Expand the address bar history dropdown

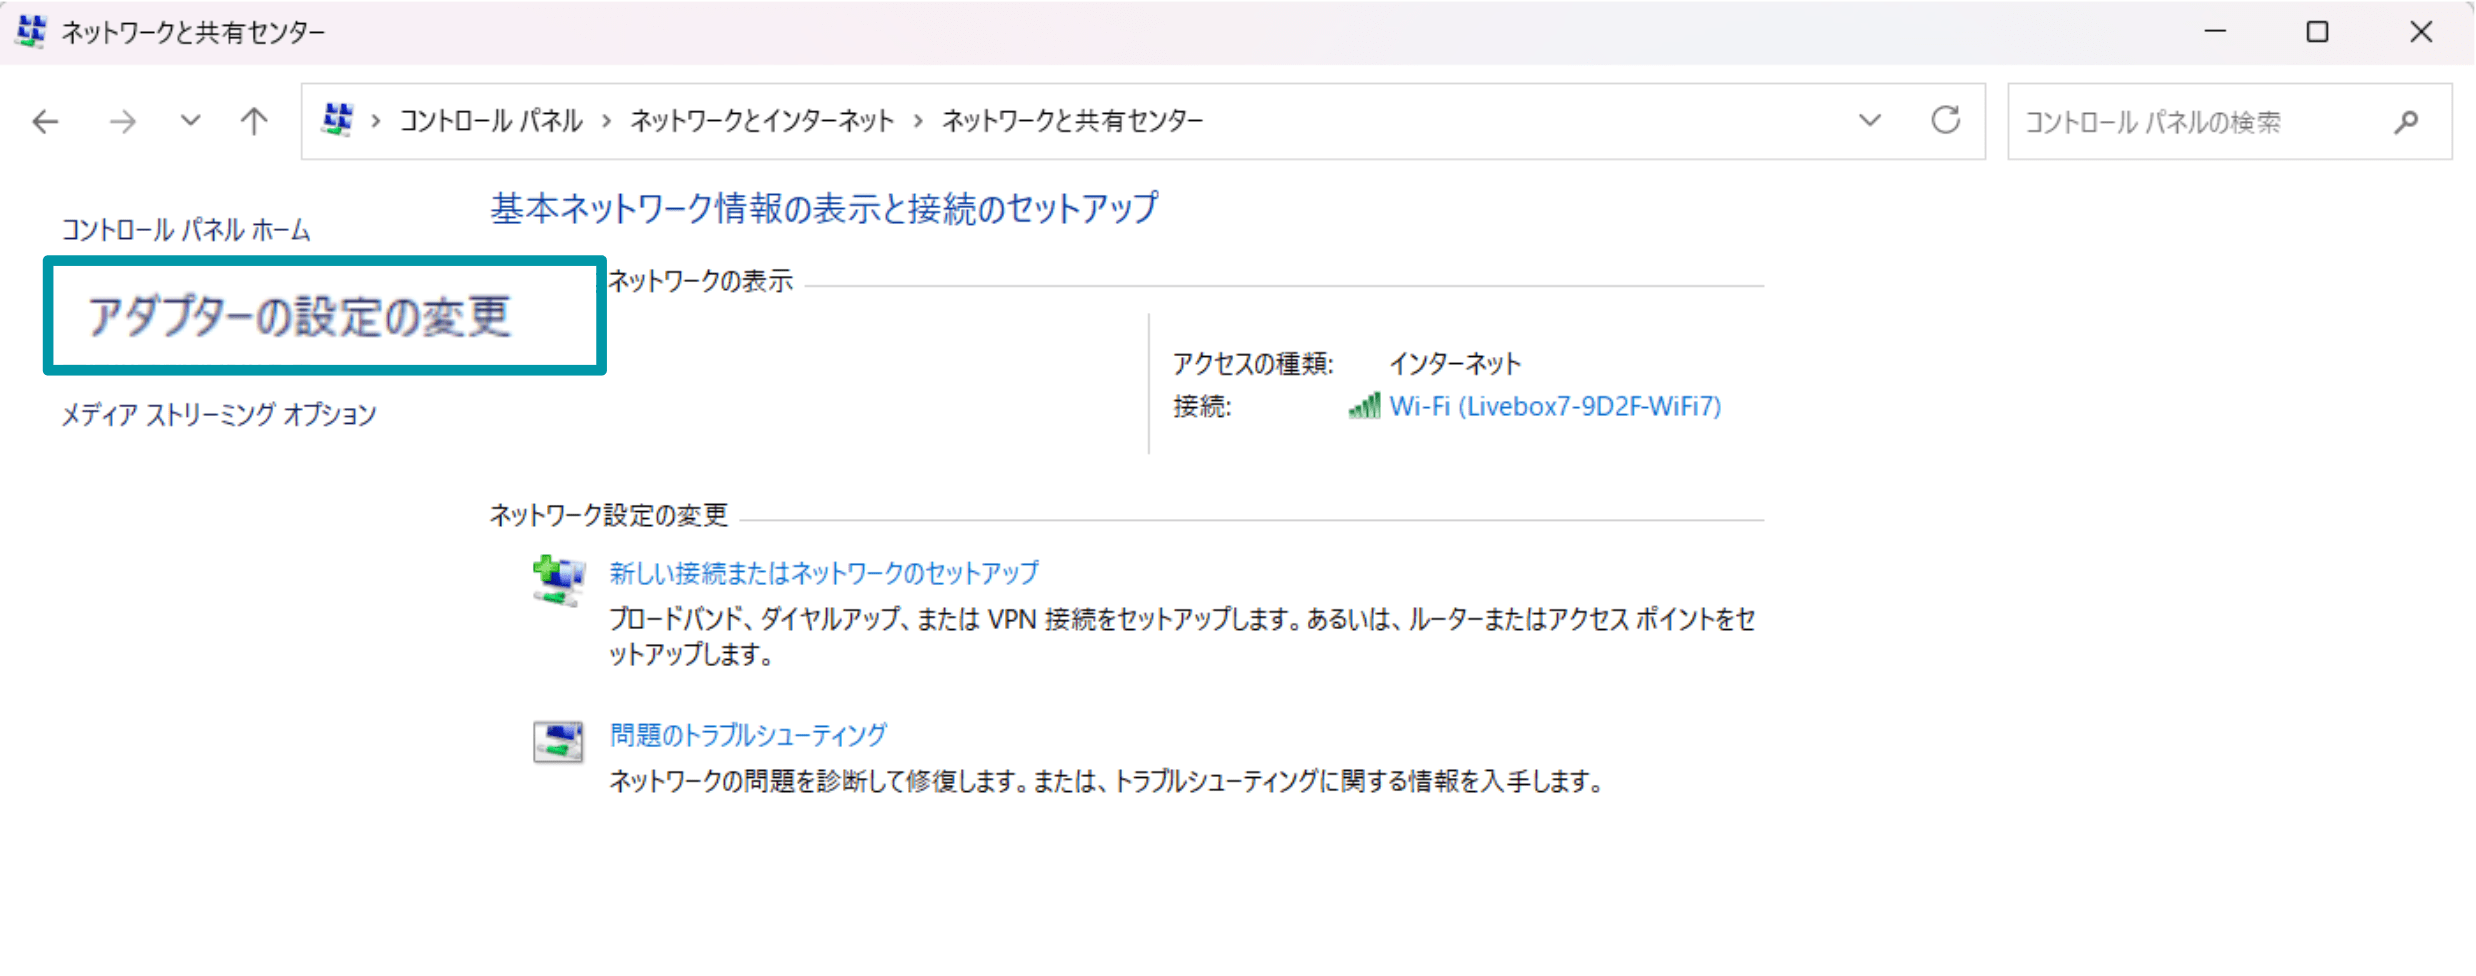(x=1869, y=121)
